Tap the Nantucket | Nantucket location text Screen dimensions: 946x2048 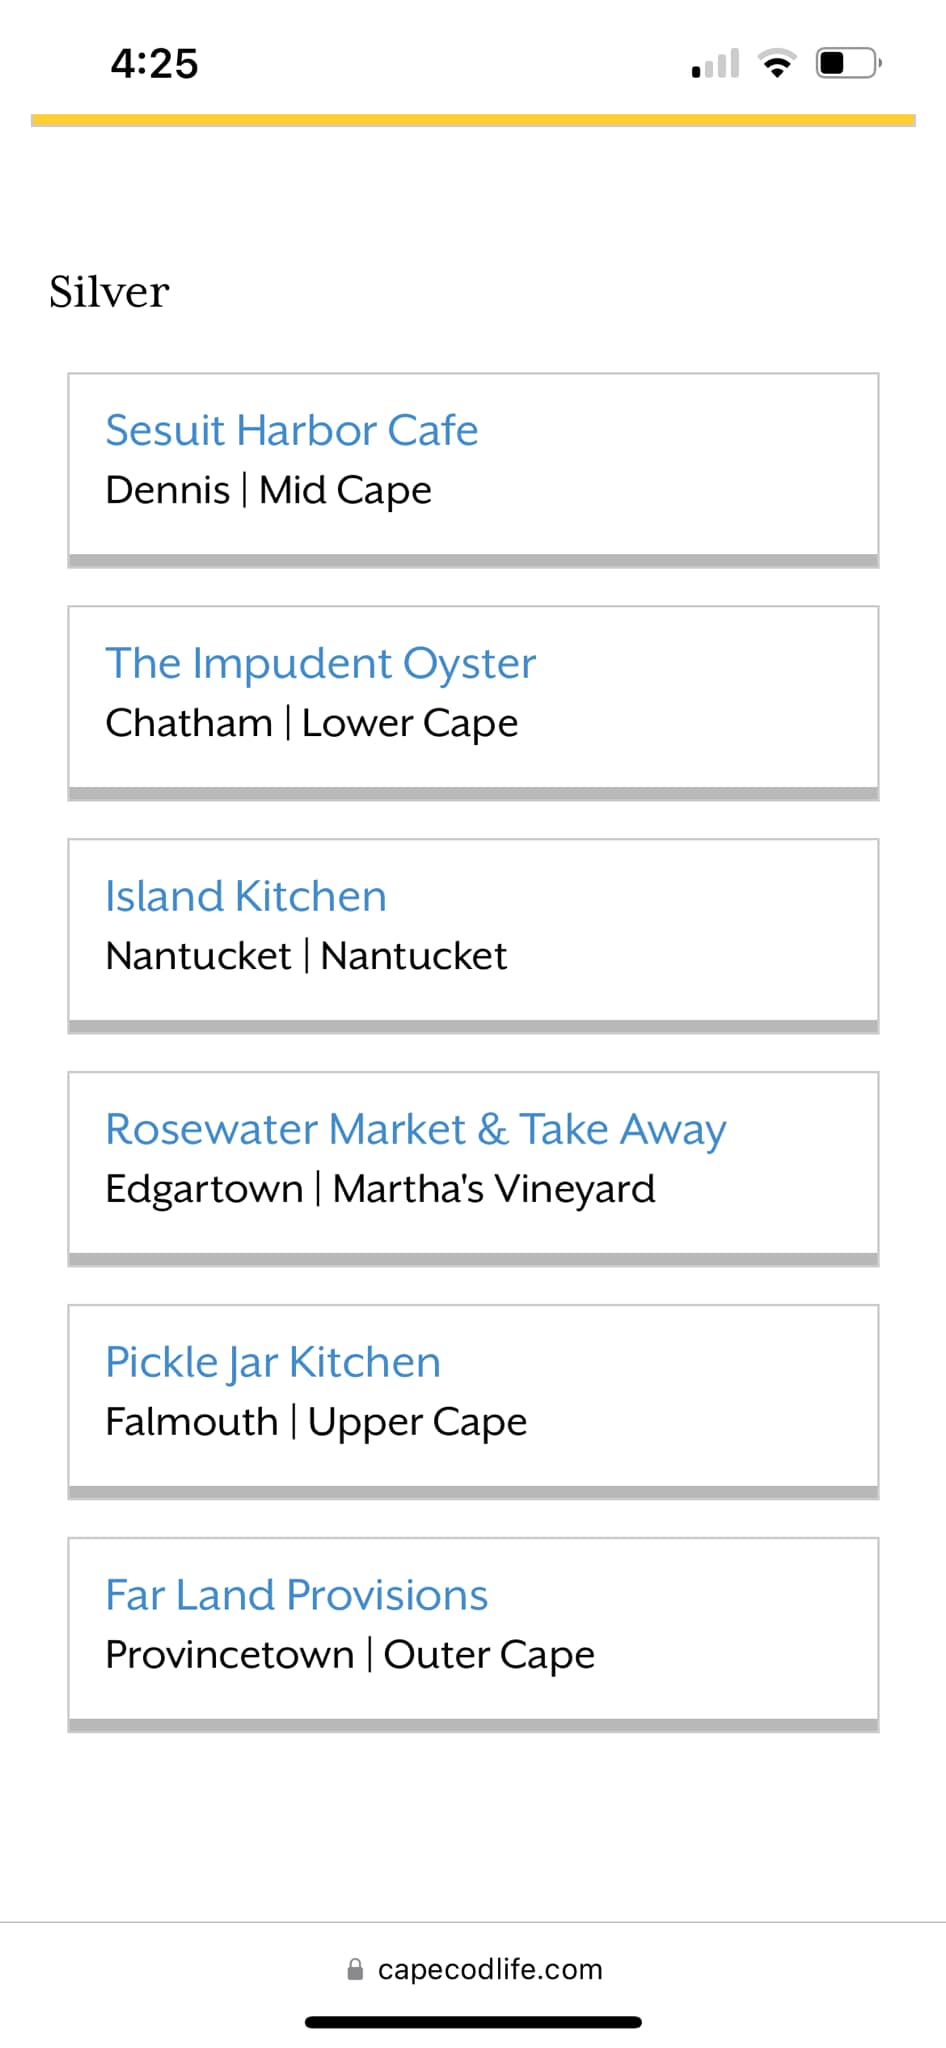tap(306, 956)
